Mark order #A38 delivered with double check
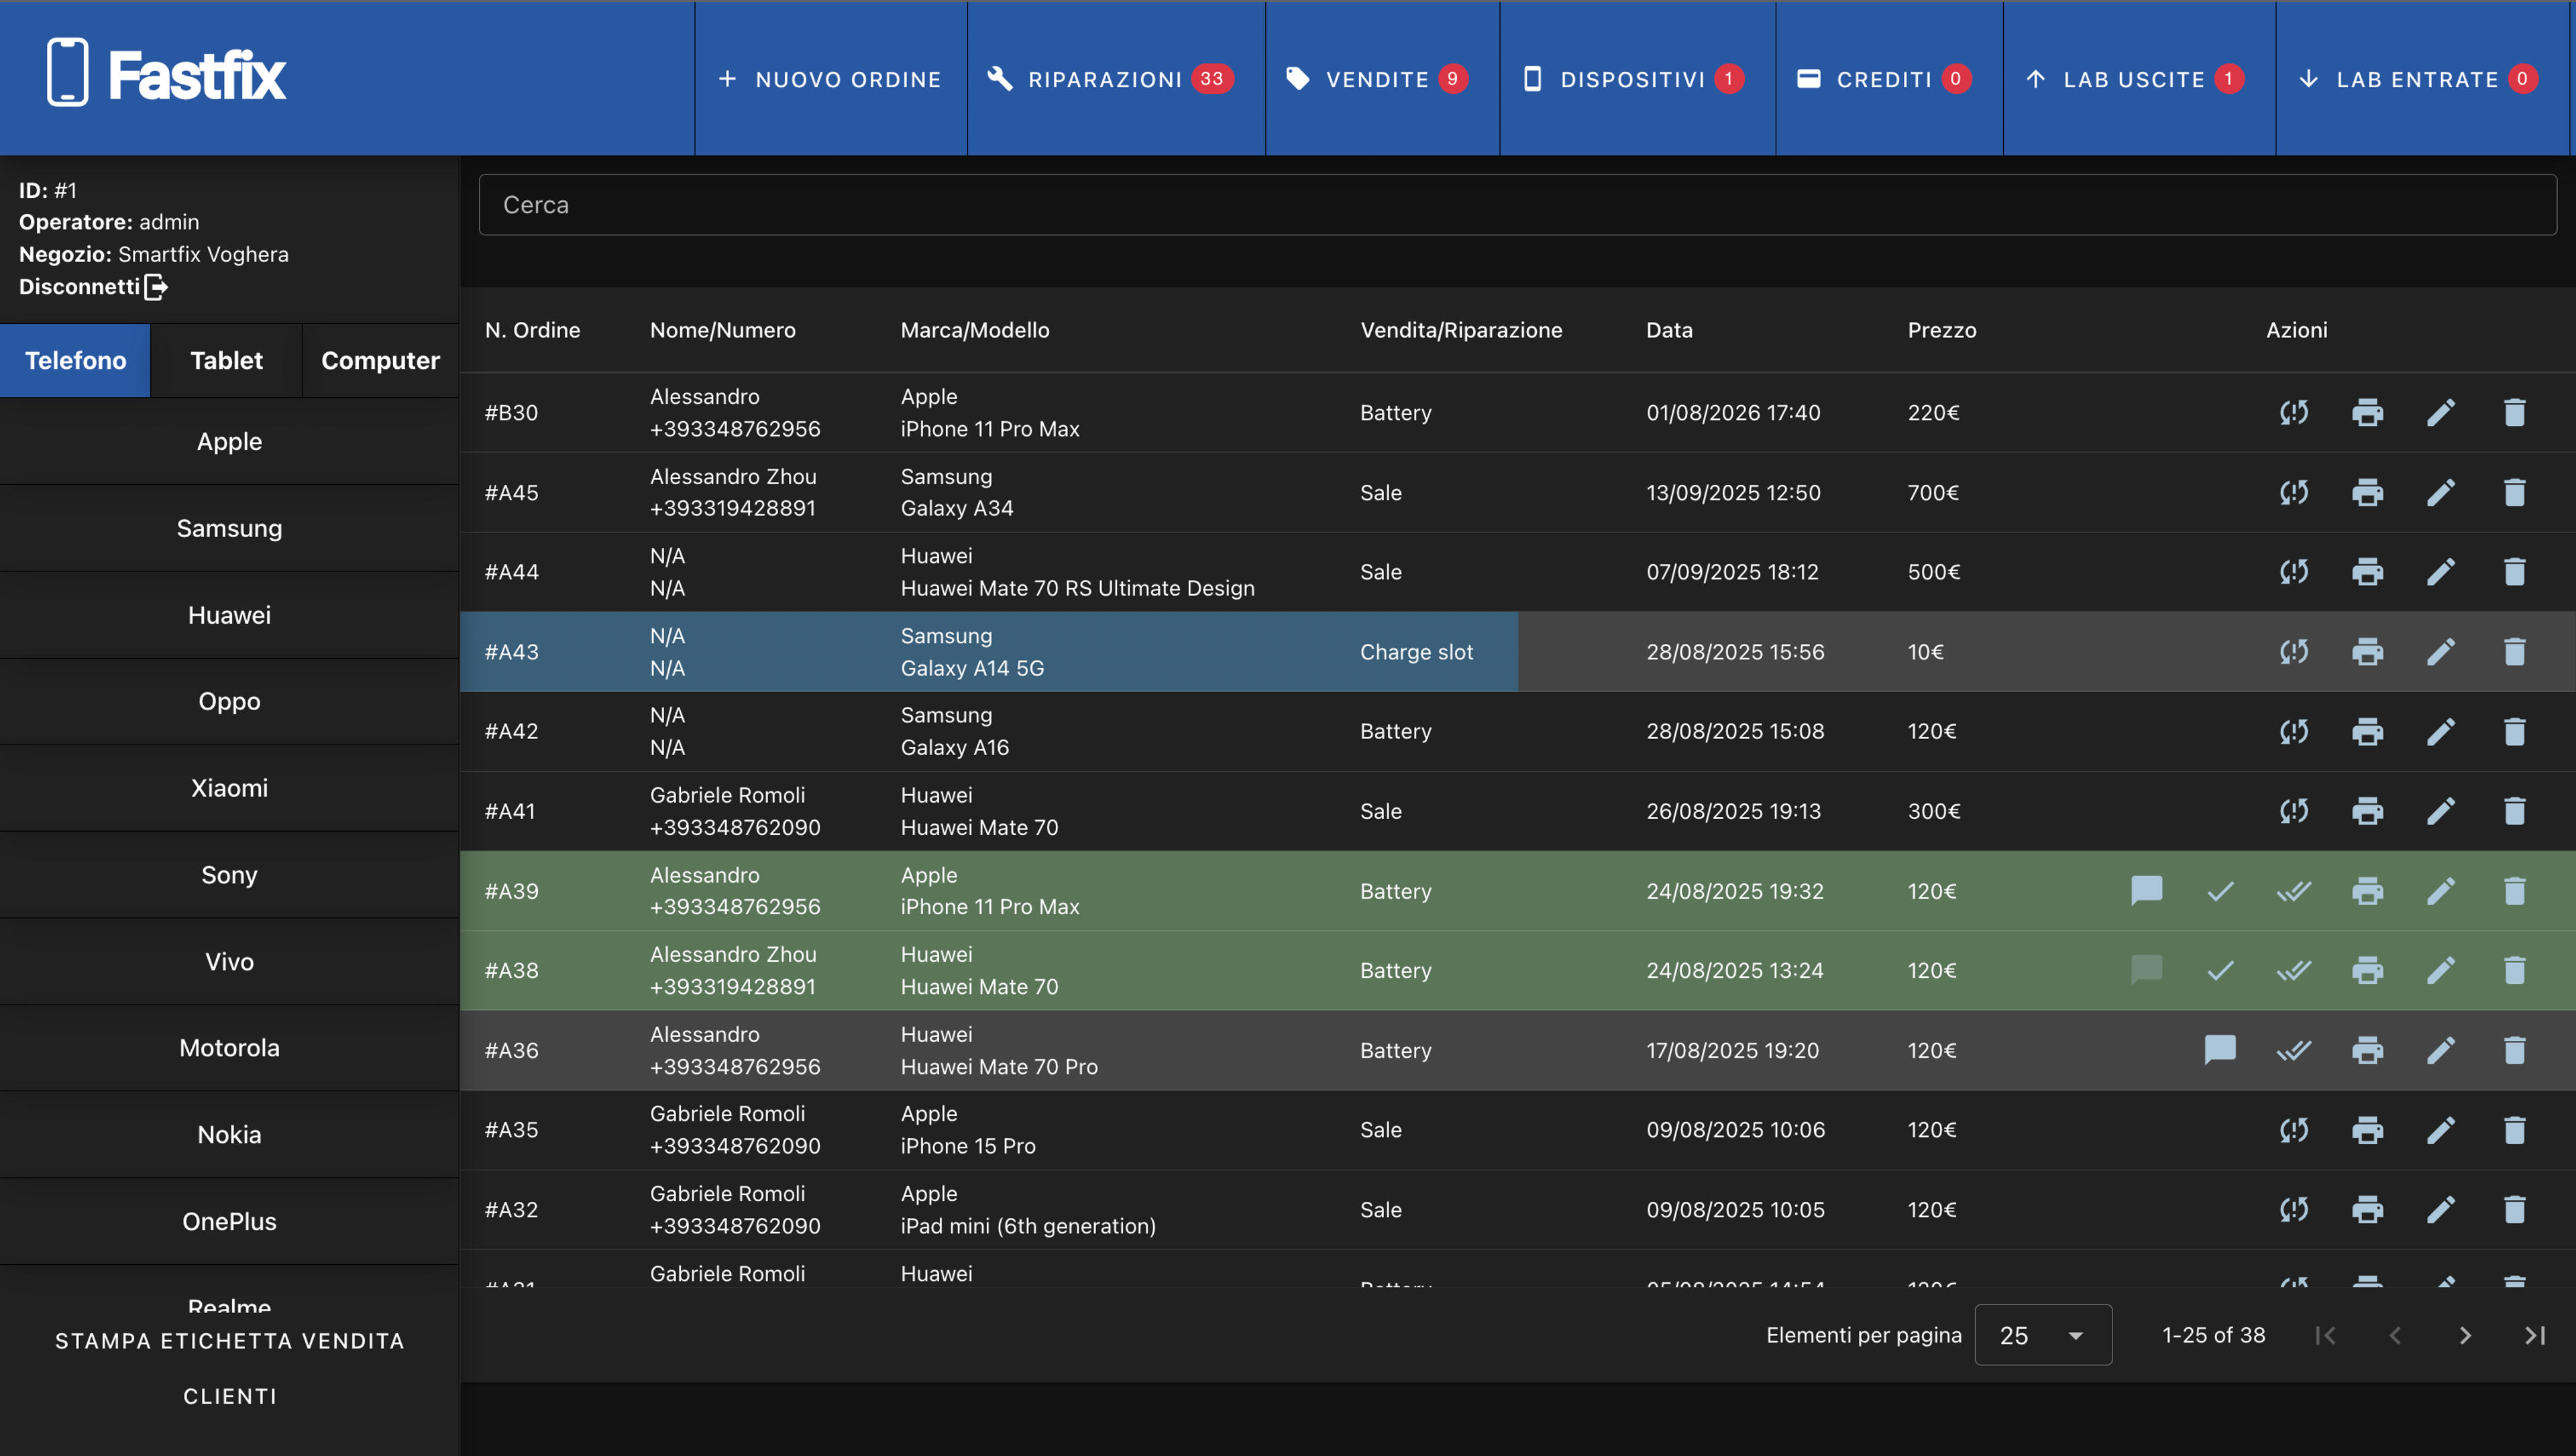The width and height of the screenshot is (2576, 1456). pyautogui.click(x=2294, y=970)
